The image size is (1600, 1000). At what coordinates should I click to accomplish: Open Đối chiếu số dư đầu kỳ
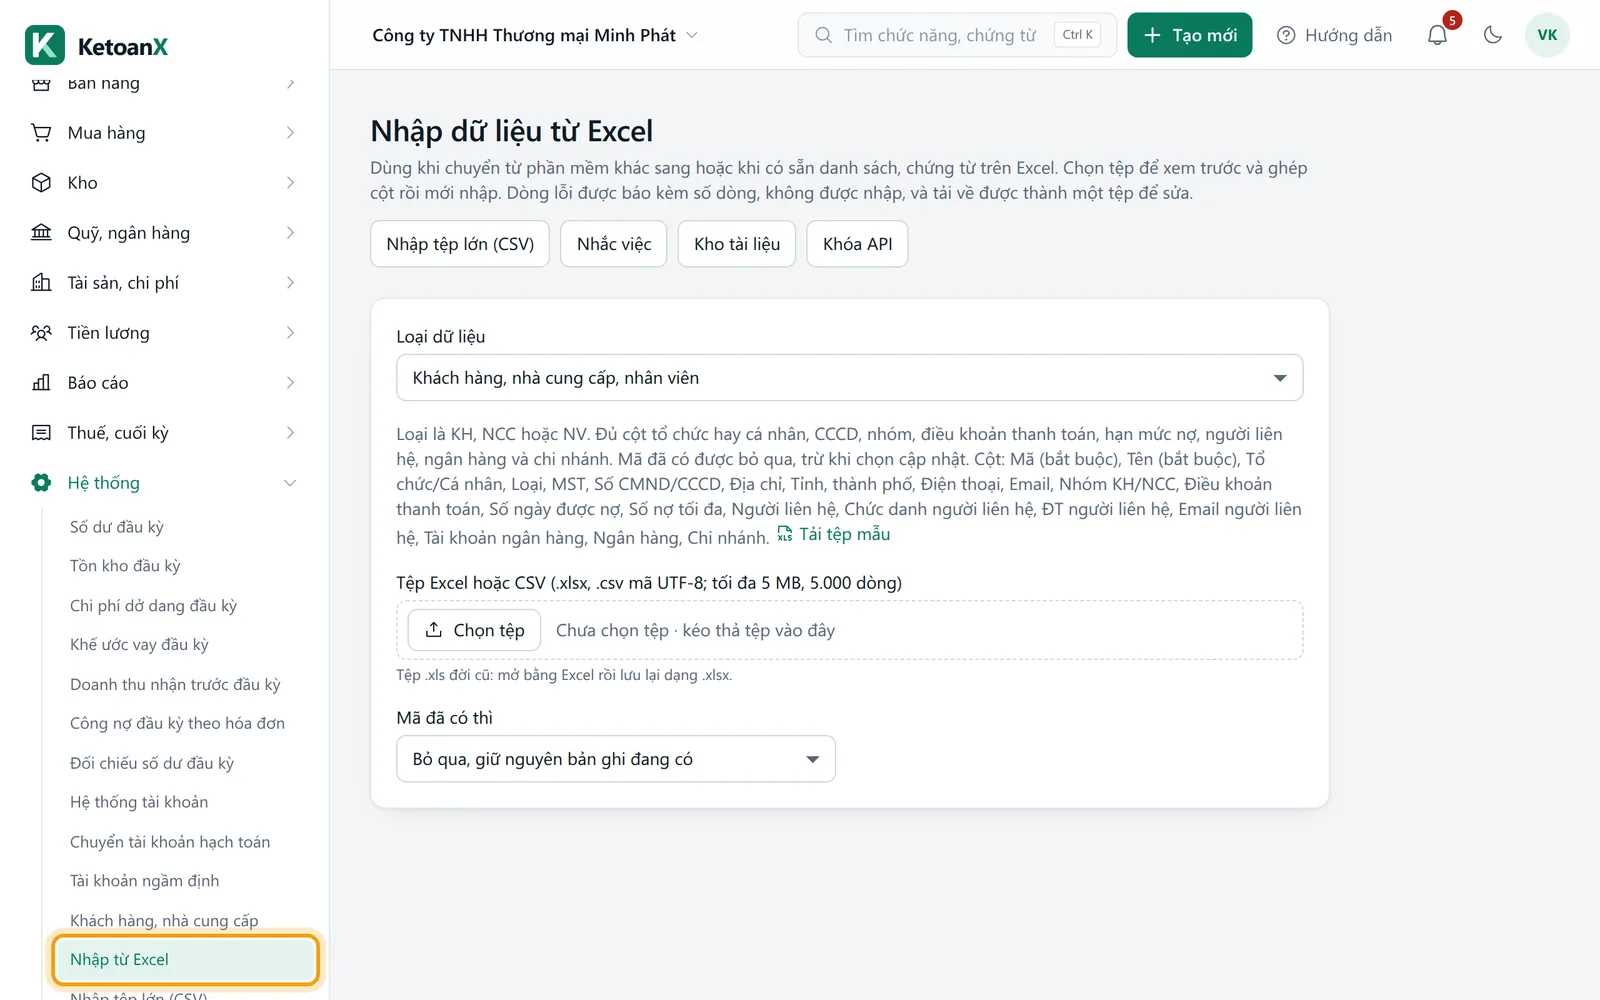pyautogui.click(x=152, y=763)
